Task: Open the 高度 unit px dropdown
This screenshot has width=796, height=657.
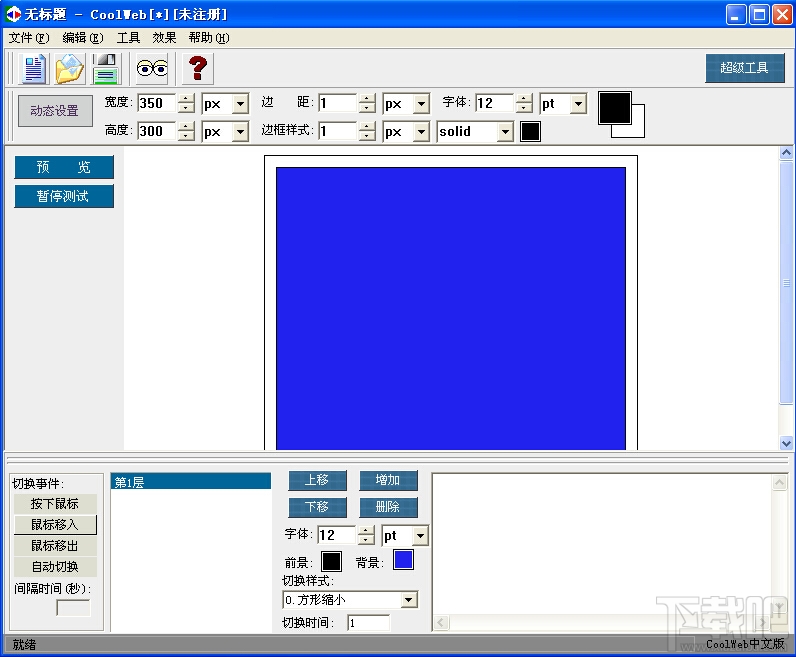Action: (x=240, y=132)
